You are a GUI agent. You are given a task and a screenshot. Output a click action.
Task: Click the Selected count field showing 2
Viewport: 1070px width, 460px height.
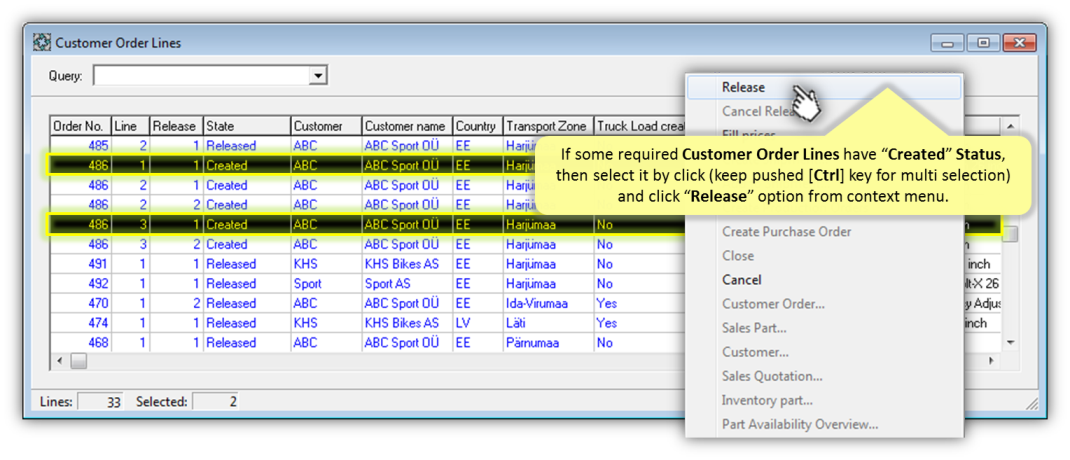click(215, 402)
